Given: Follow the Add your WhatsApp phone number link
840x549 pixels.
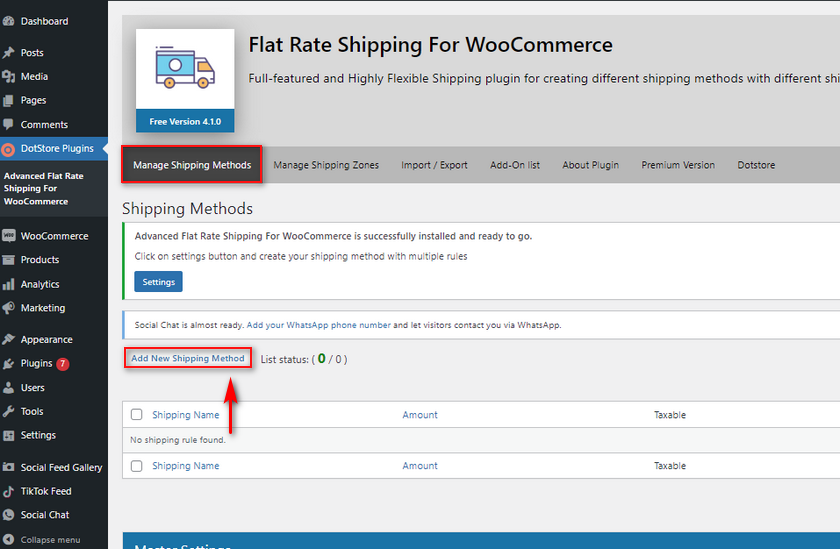Looking at the screenshot, I should click(x=318, y=325).
